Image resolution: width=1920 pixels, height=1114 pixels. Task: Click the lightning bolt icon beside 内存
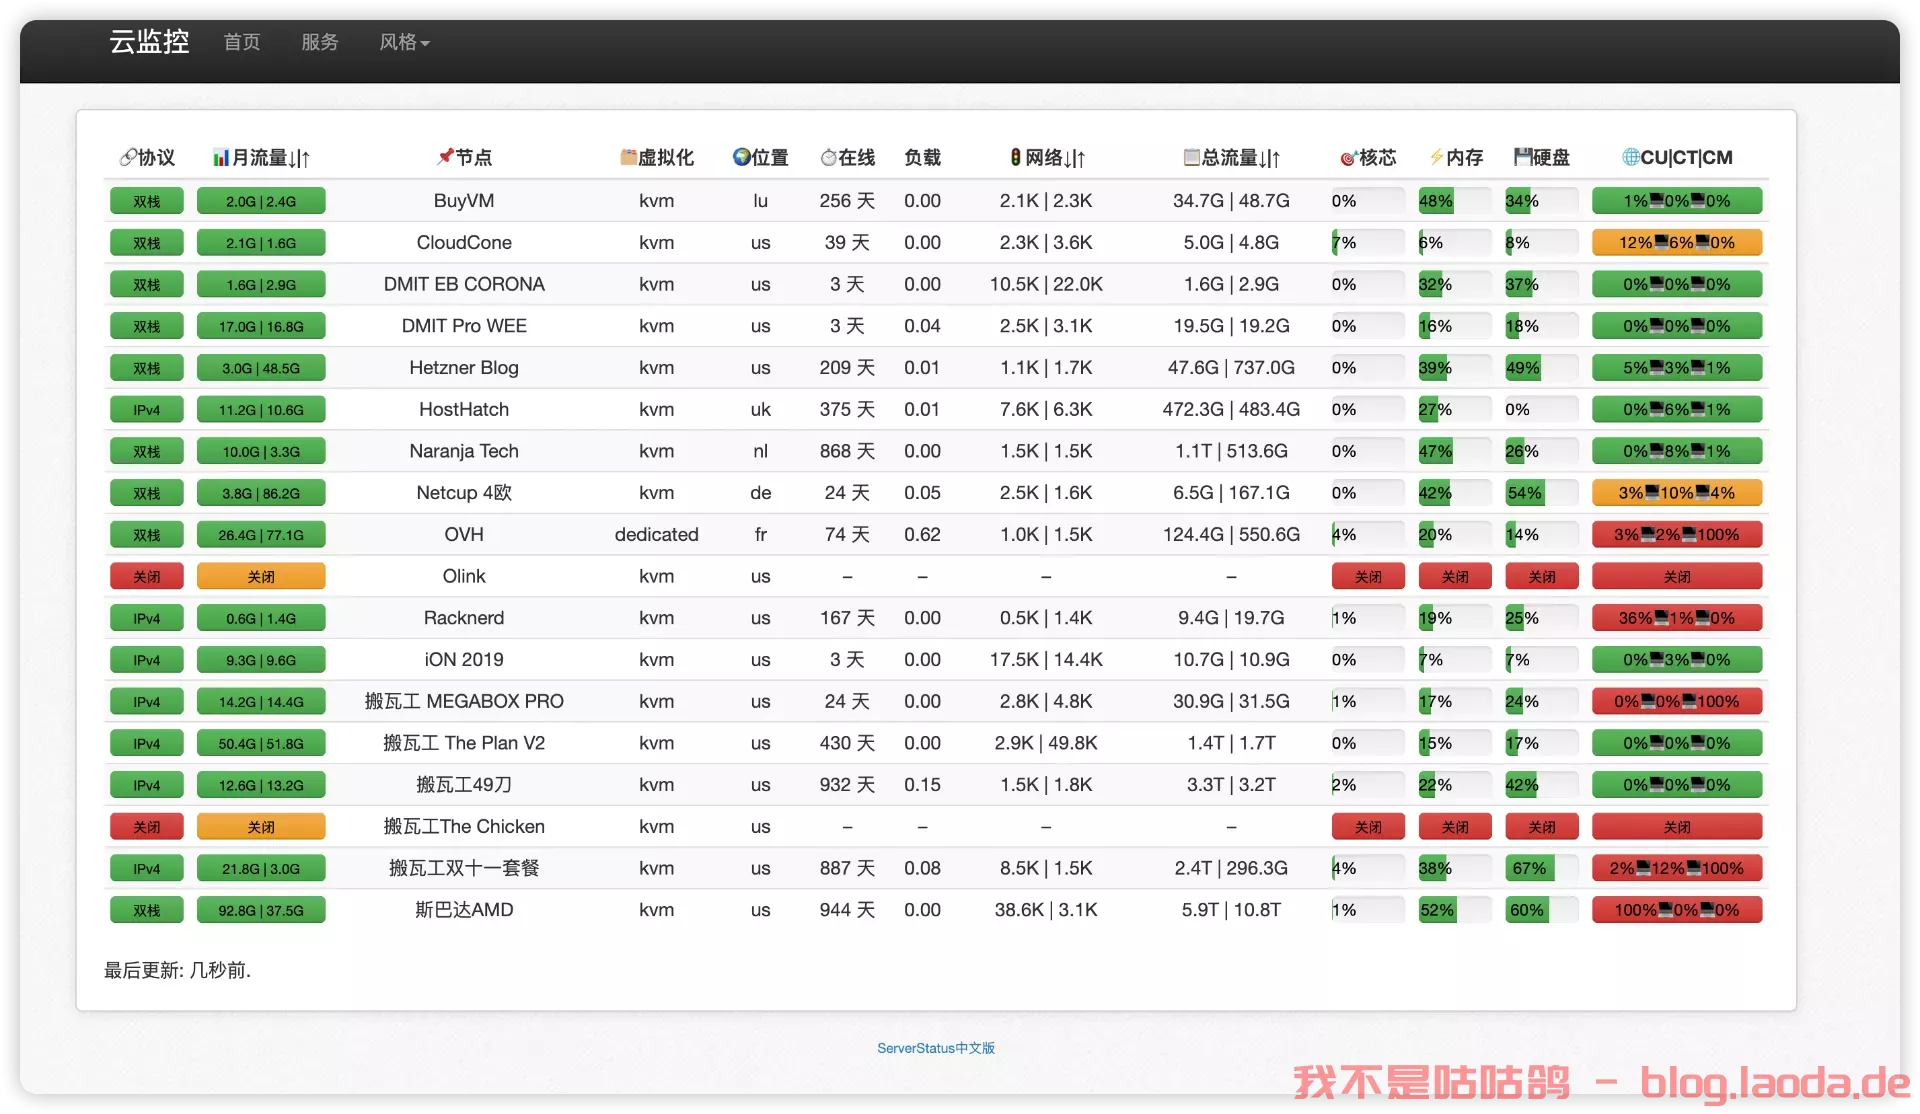[x=1436, y=157]
